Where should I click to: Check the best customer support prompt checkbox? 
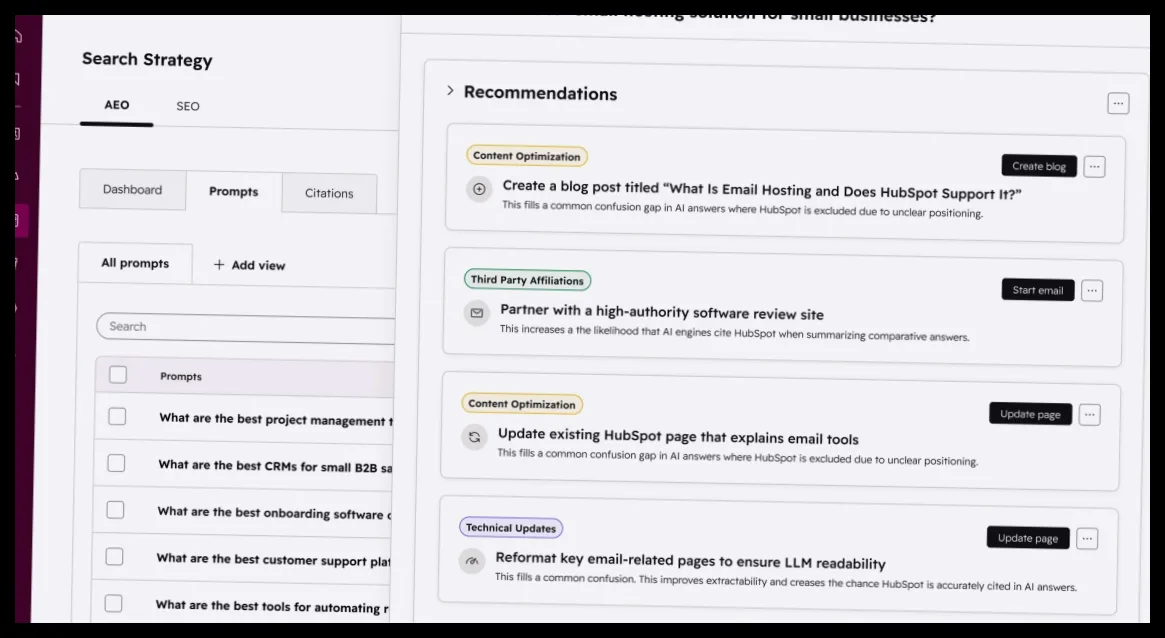pyautogui.click(x=114, y=557)
